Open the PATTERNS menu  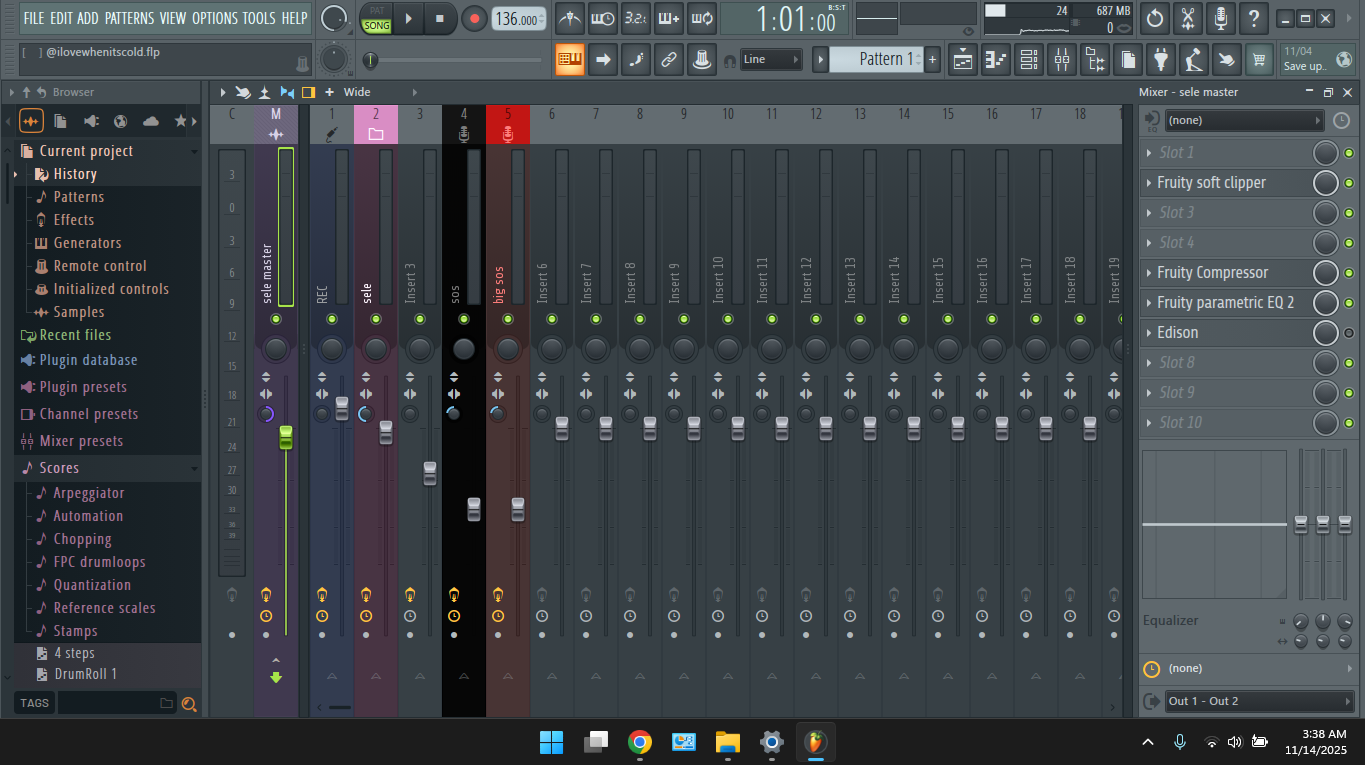[129, 18]
